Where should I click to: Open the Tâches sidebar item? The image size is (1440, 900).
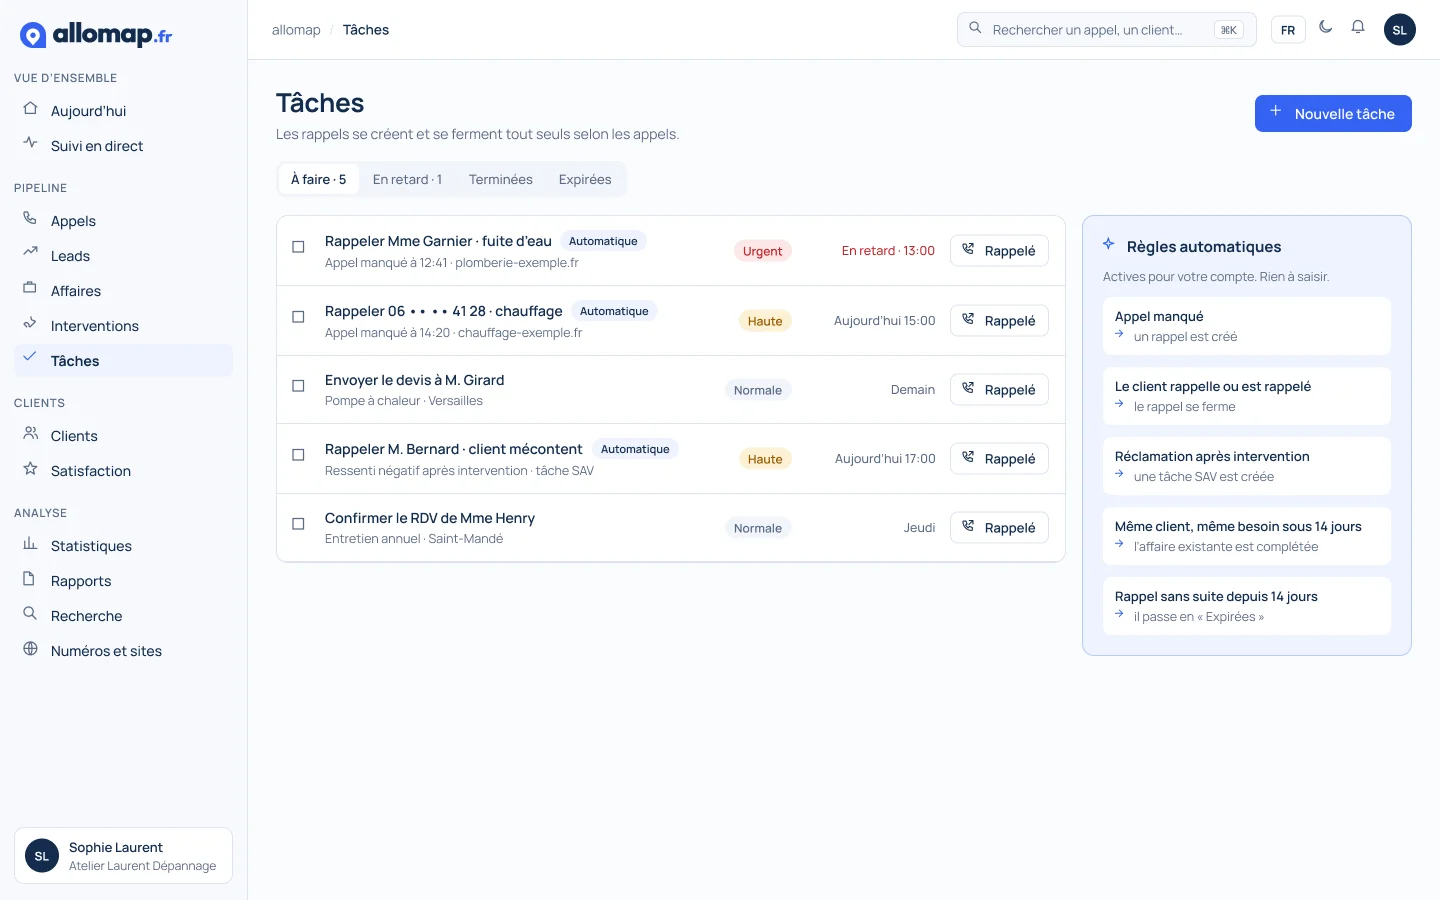click(x=123, y=361)
